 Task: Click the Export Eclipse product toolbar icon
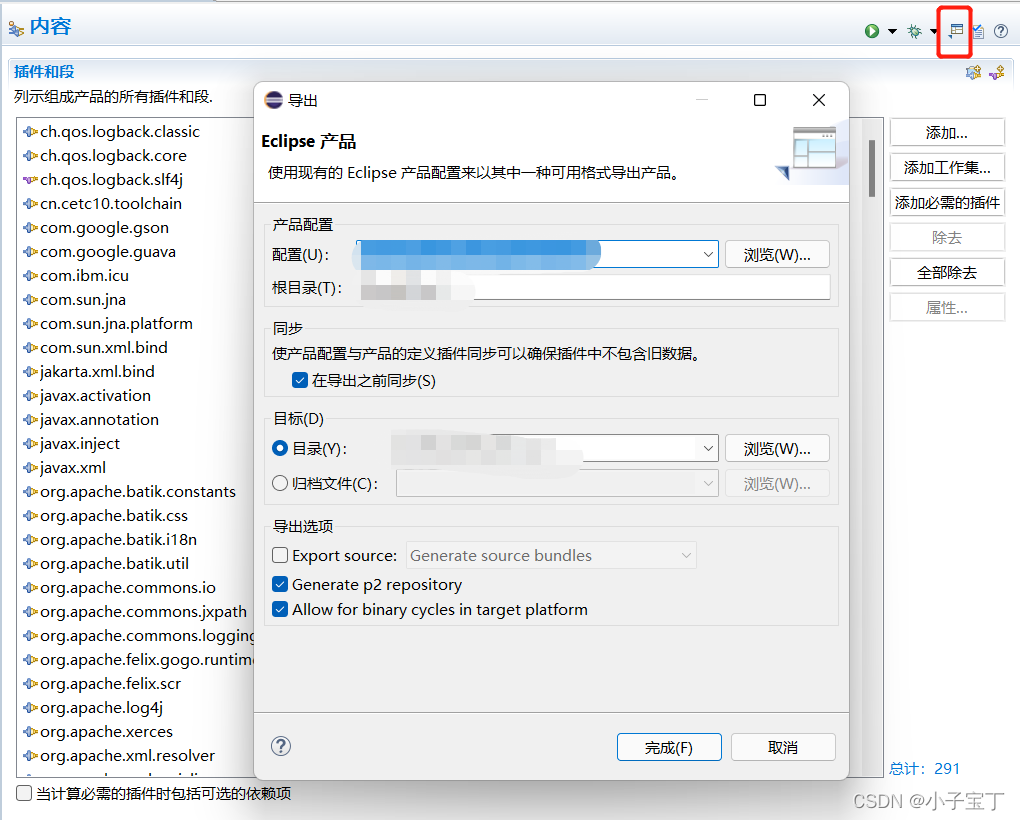pos(955,31)
